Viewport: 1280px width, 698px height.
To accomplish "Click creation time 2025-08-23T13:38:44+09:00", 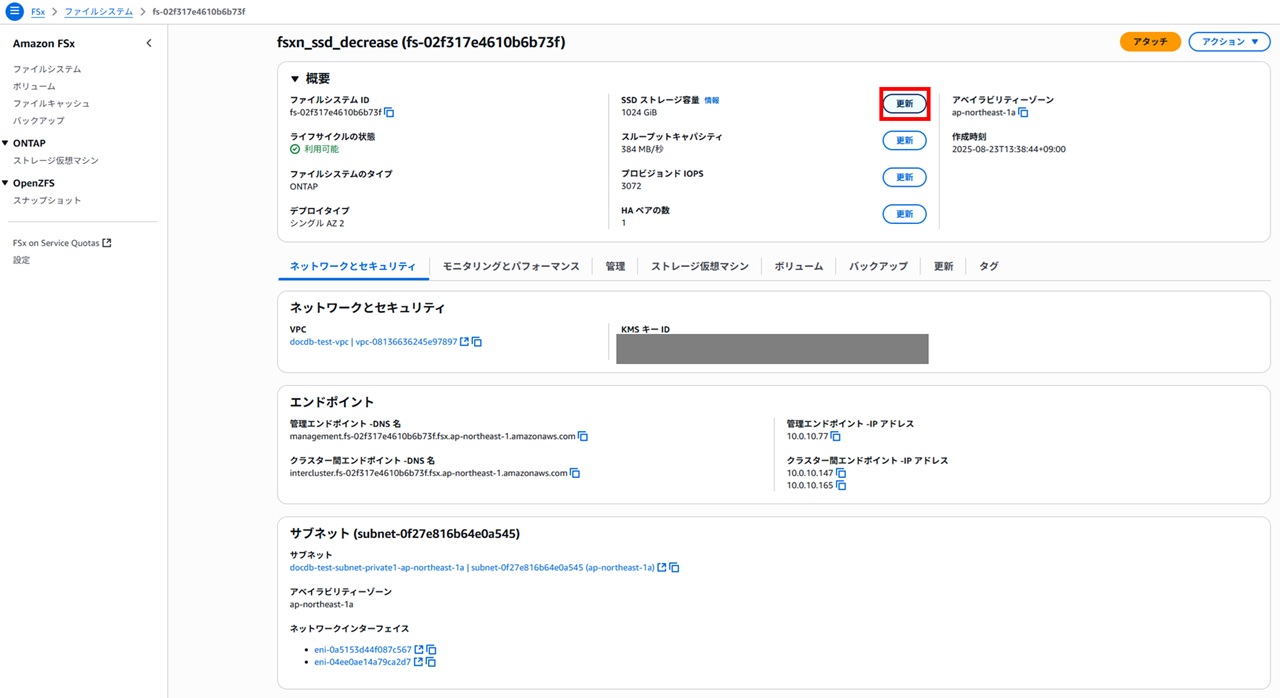I will pos(1009,149).
